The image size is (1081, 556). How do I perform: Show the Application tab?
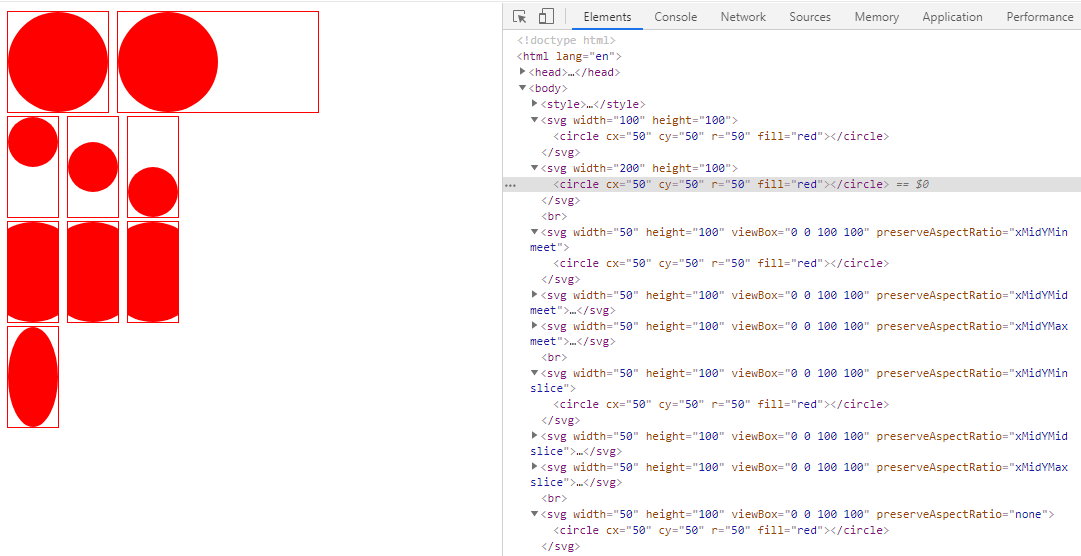tap(952, 17)
